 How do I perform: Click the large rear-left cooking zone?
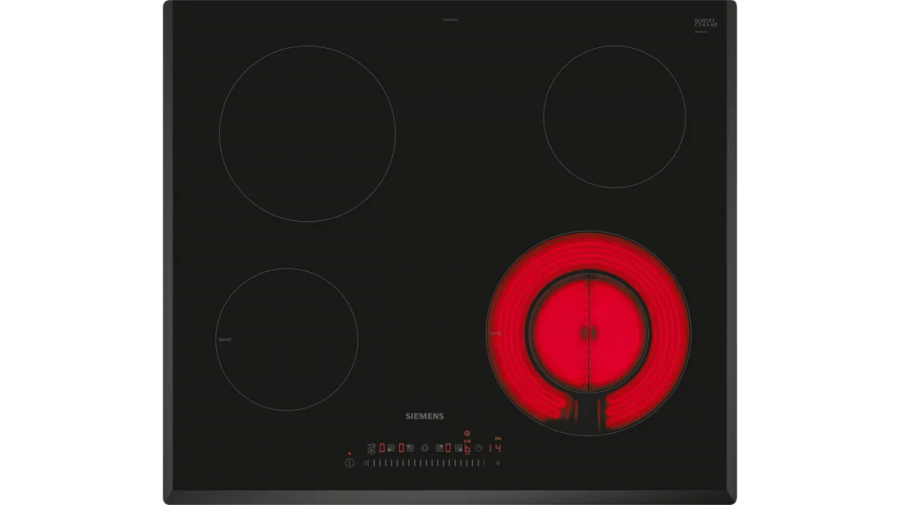307,134
